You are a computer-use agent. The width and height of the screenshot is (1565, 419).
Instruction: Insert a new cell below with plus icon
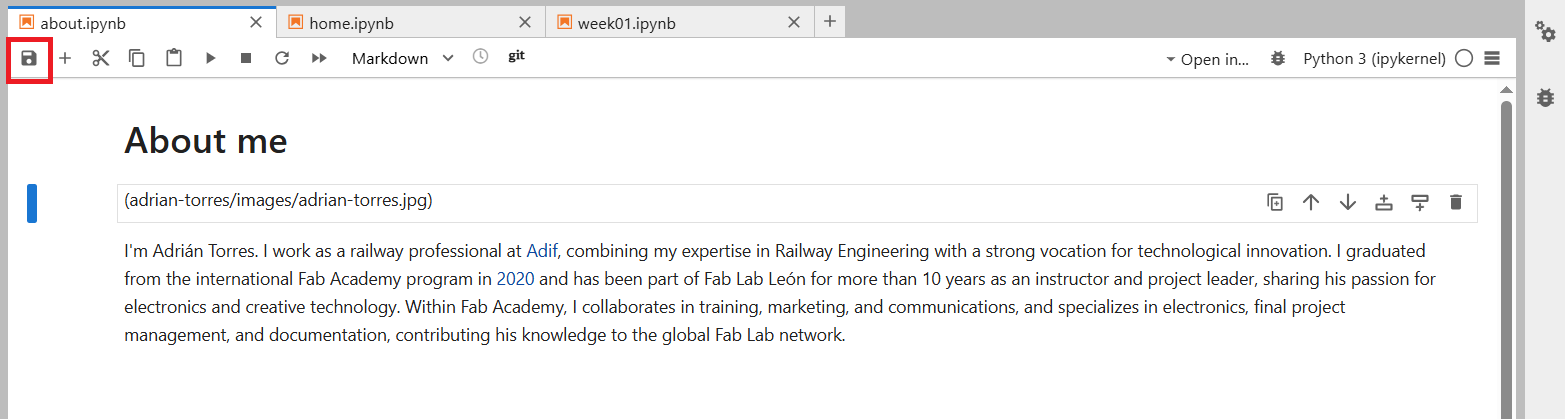(x=65, y=59)
